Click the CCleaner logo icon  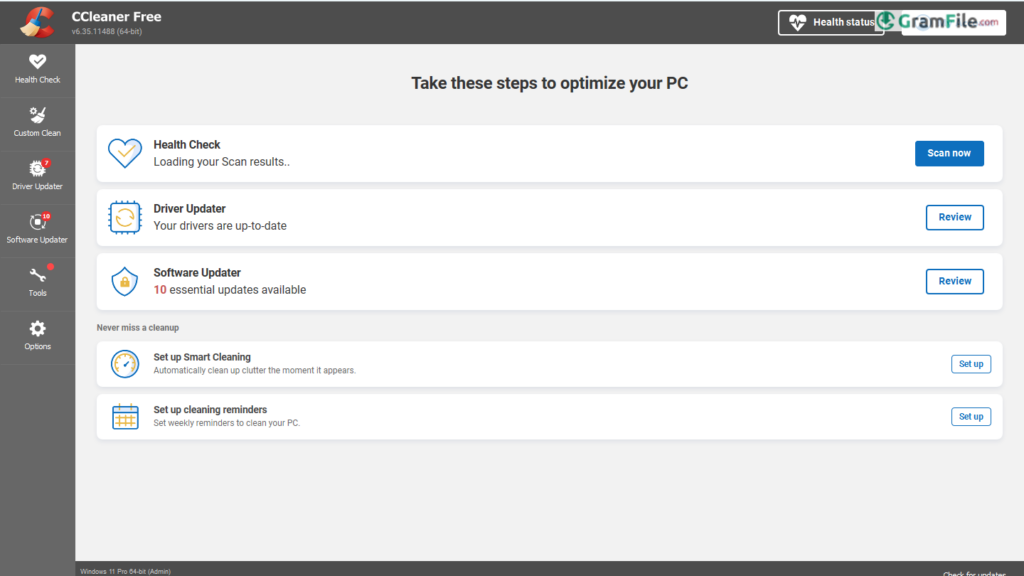[37, 21]
